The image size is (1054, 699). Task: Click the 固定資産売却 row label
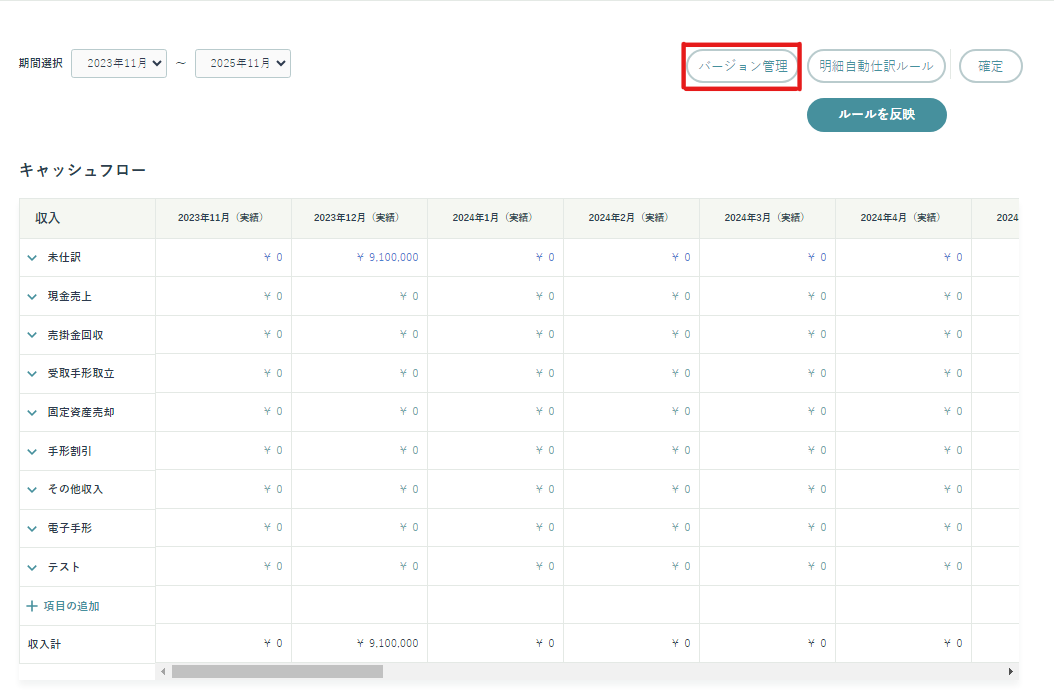(81, 413)
